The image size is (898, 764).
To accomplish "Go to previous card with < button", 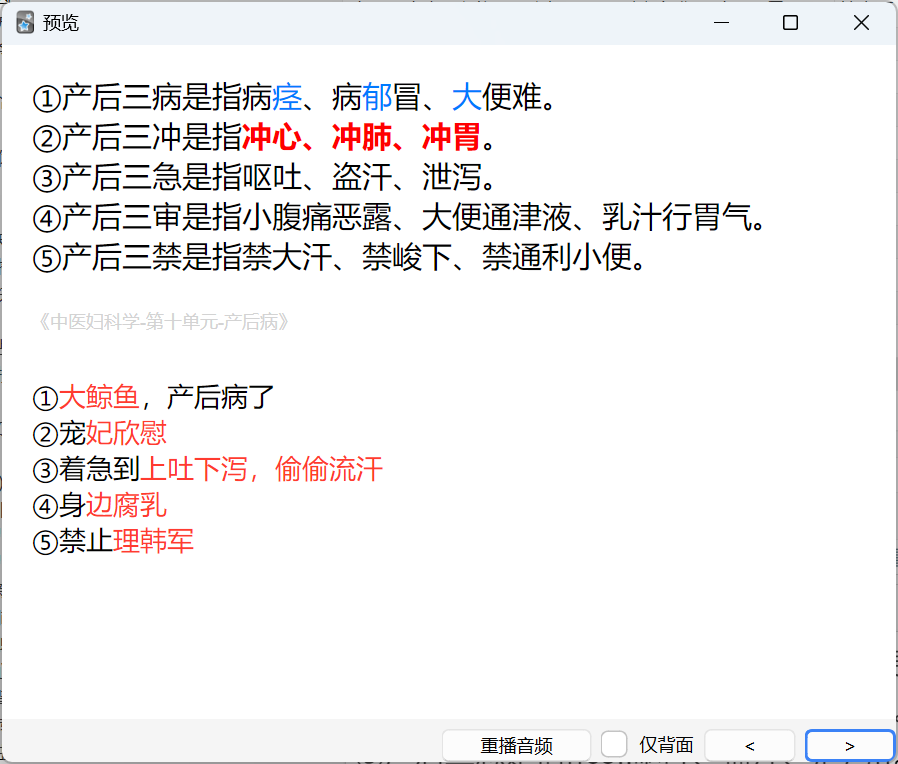I will 750,745.
